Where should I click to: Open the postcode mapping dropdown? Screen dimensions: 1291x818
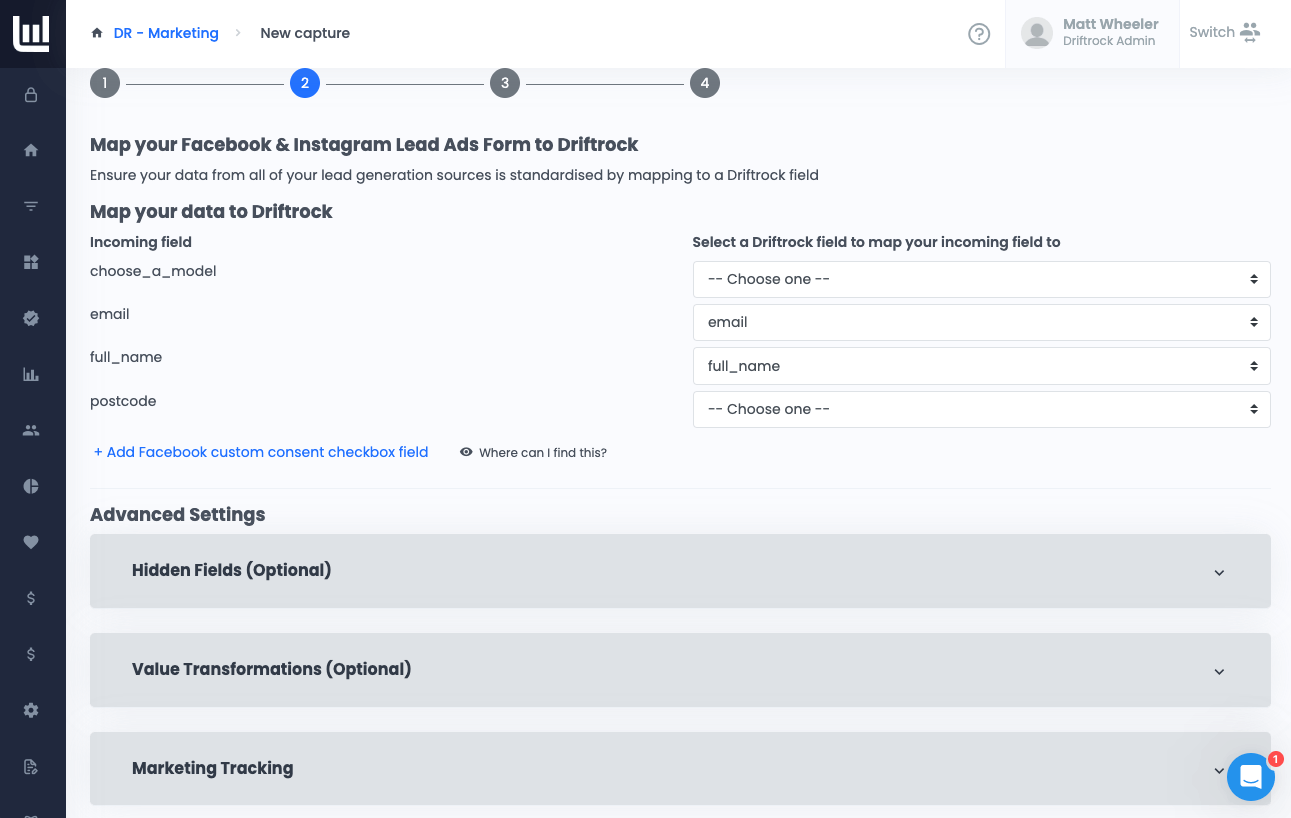981,409
